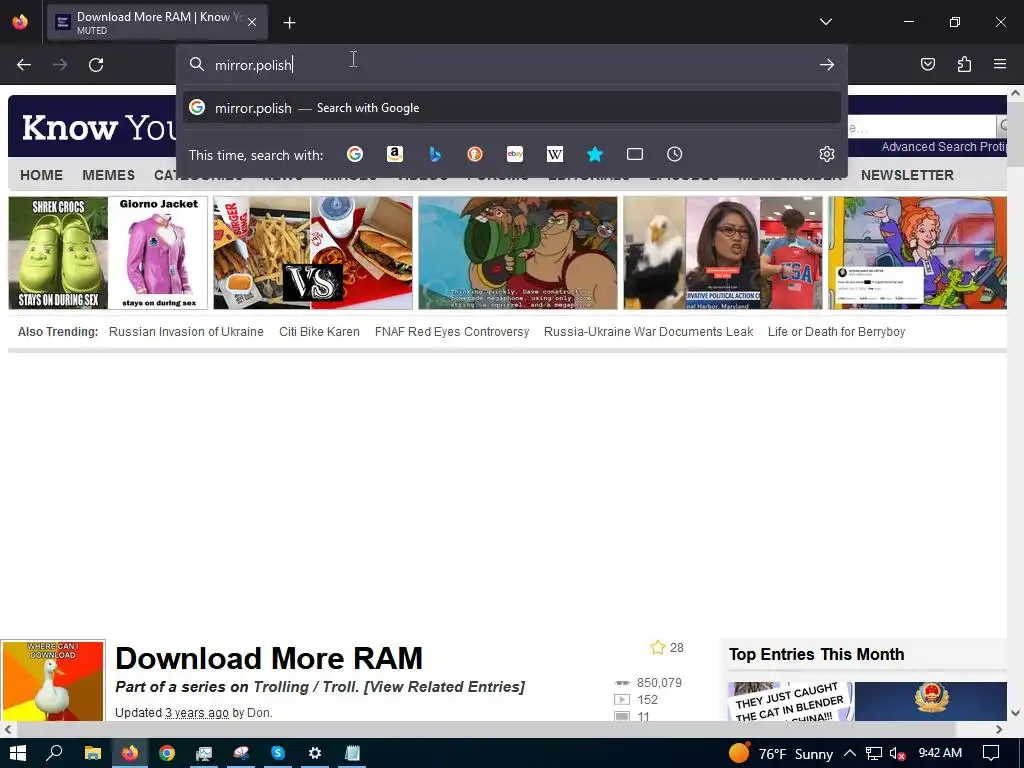Search this time with Wikipedia
The image size is (1024, 768).
tap(554, 154)
